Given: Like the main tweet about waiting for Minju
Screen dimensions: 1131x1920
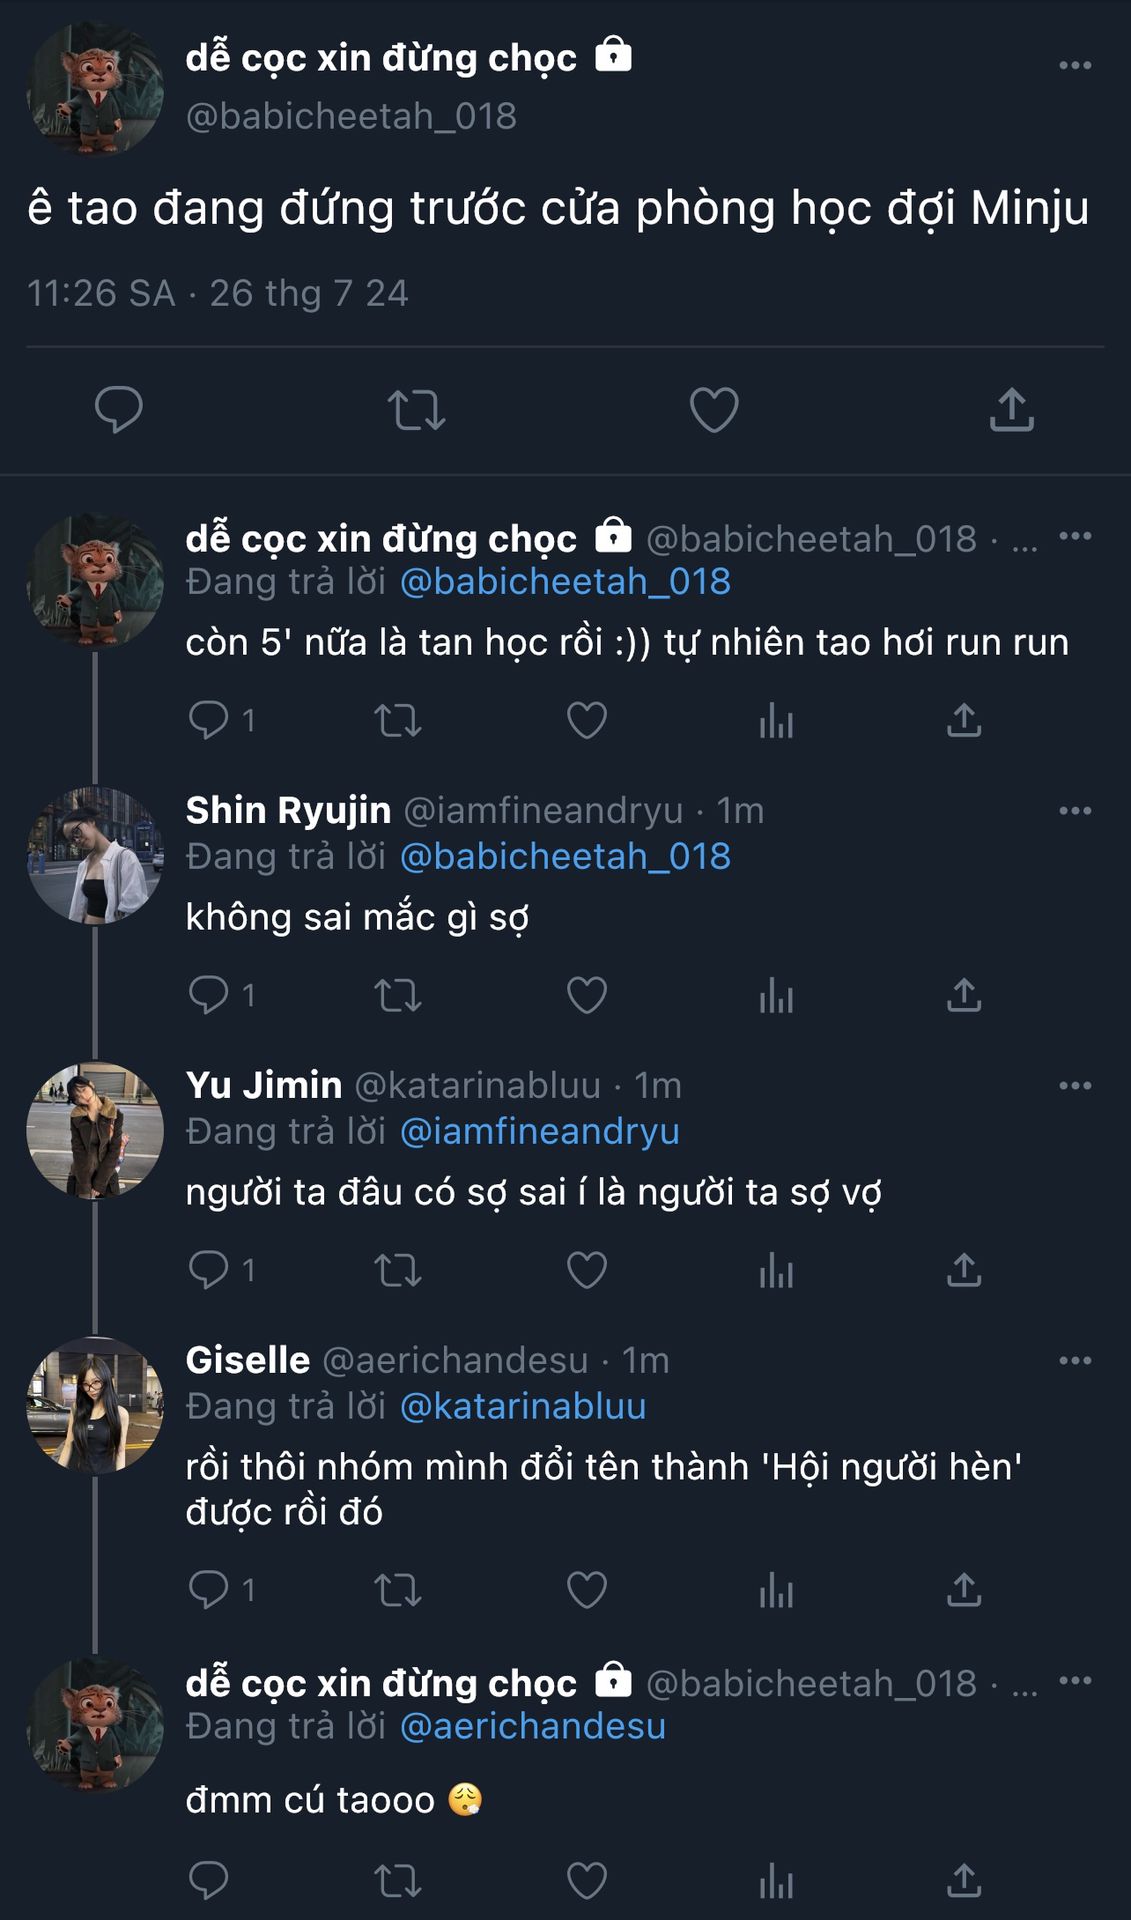Looking at the screenshot, I should click(714, 410).
